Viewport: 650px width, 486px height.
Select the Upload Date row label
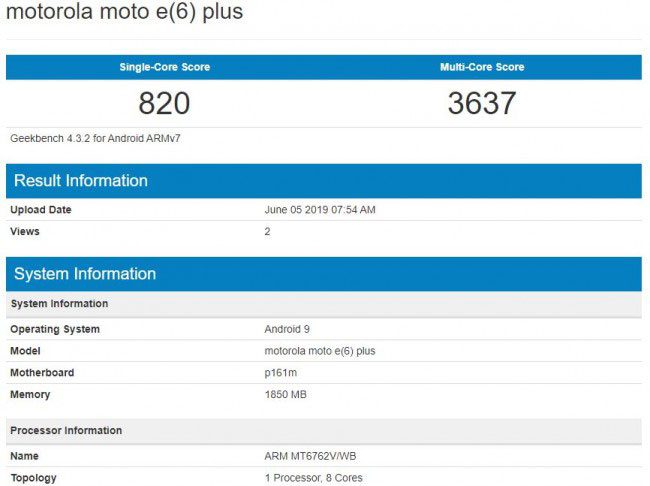click(41, 210)
